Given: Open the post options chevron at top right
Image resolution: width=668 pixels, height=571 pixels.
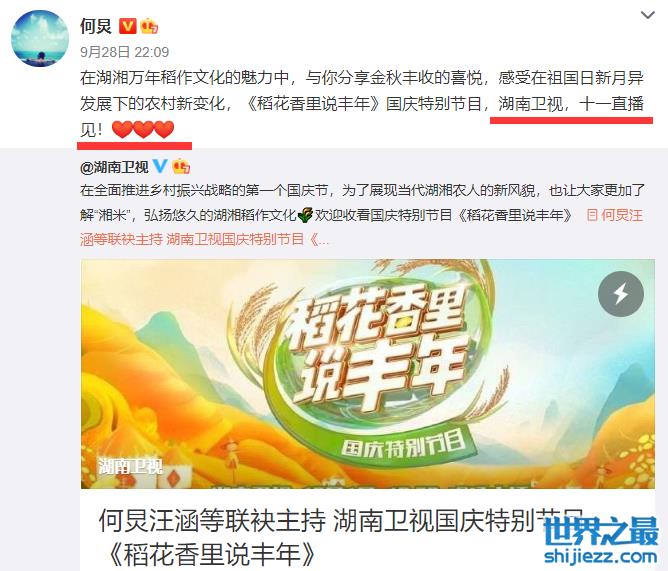Looking at the screenshot, I should tap(648, 15).
